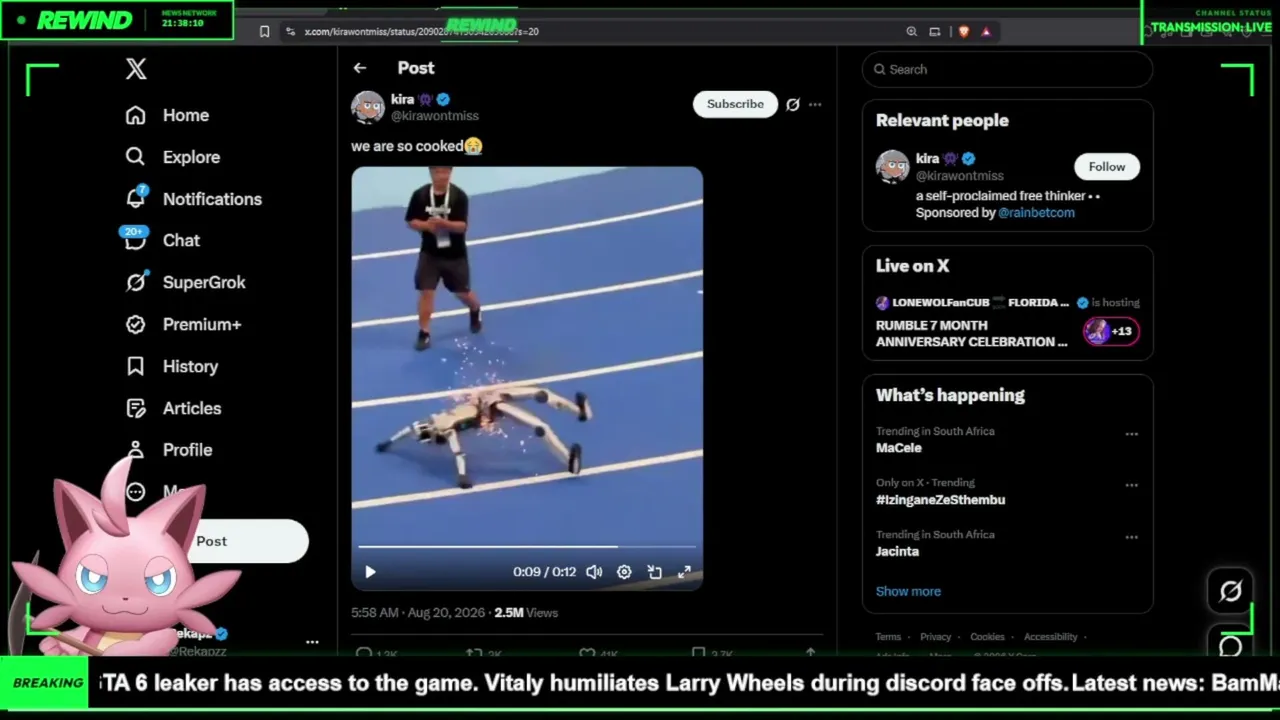This screenshot has width=1280, height=720.
Task: Click the Chat bubble icon with 20+ badge
Action: point(136,240)
